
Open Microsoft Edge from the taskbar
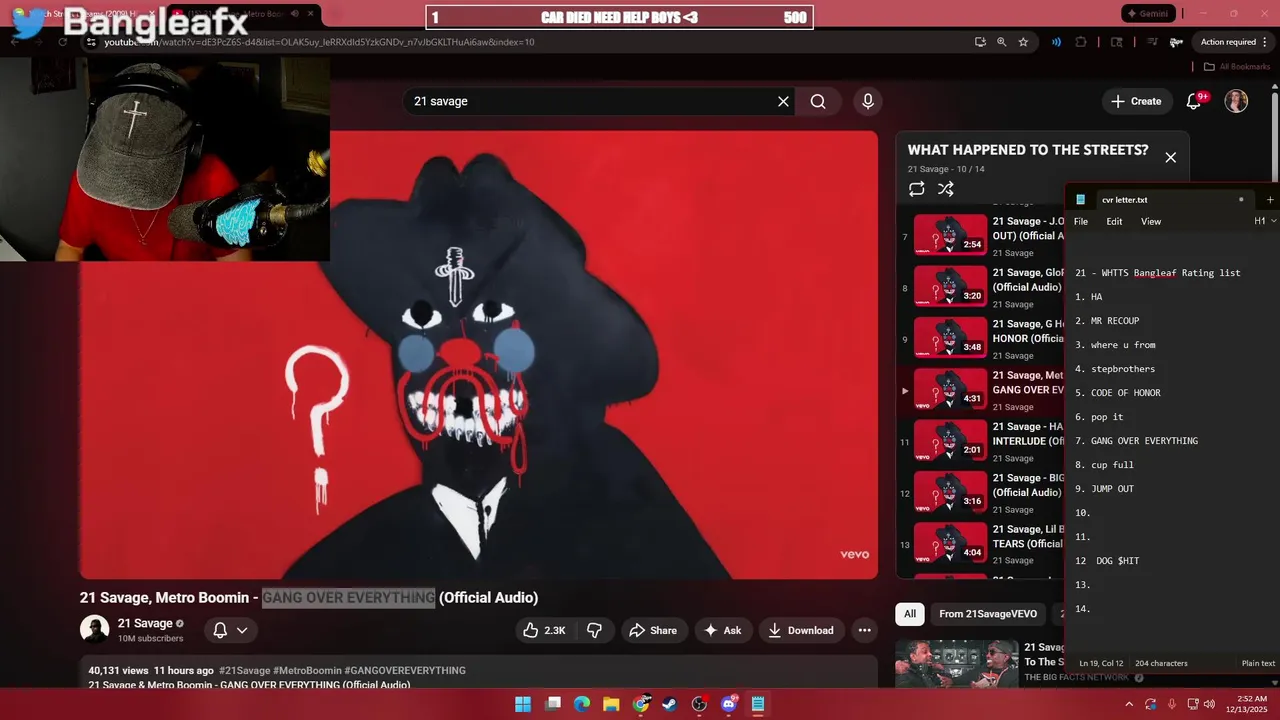pos(582,704)
